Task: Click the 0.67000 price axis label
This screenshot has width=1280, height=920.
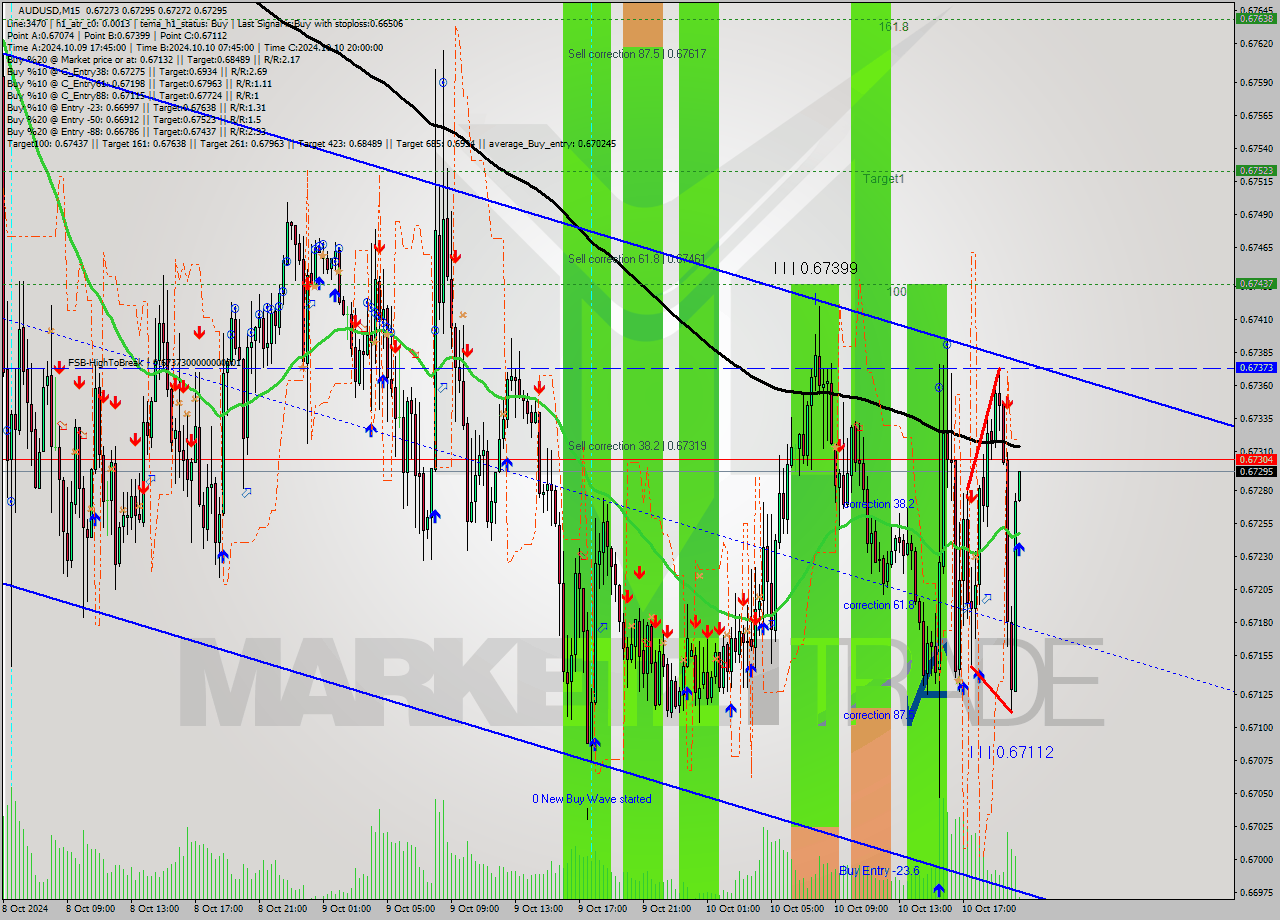Action: coord(1255,859)
